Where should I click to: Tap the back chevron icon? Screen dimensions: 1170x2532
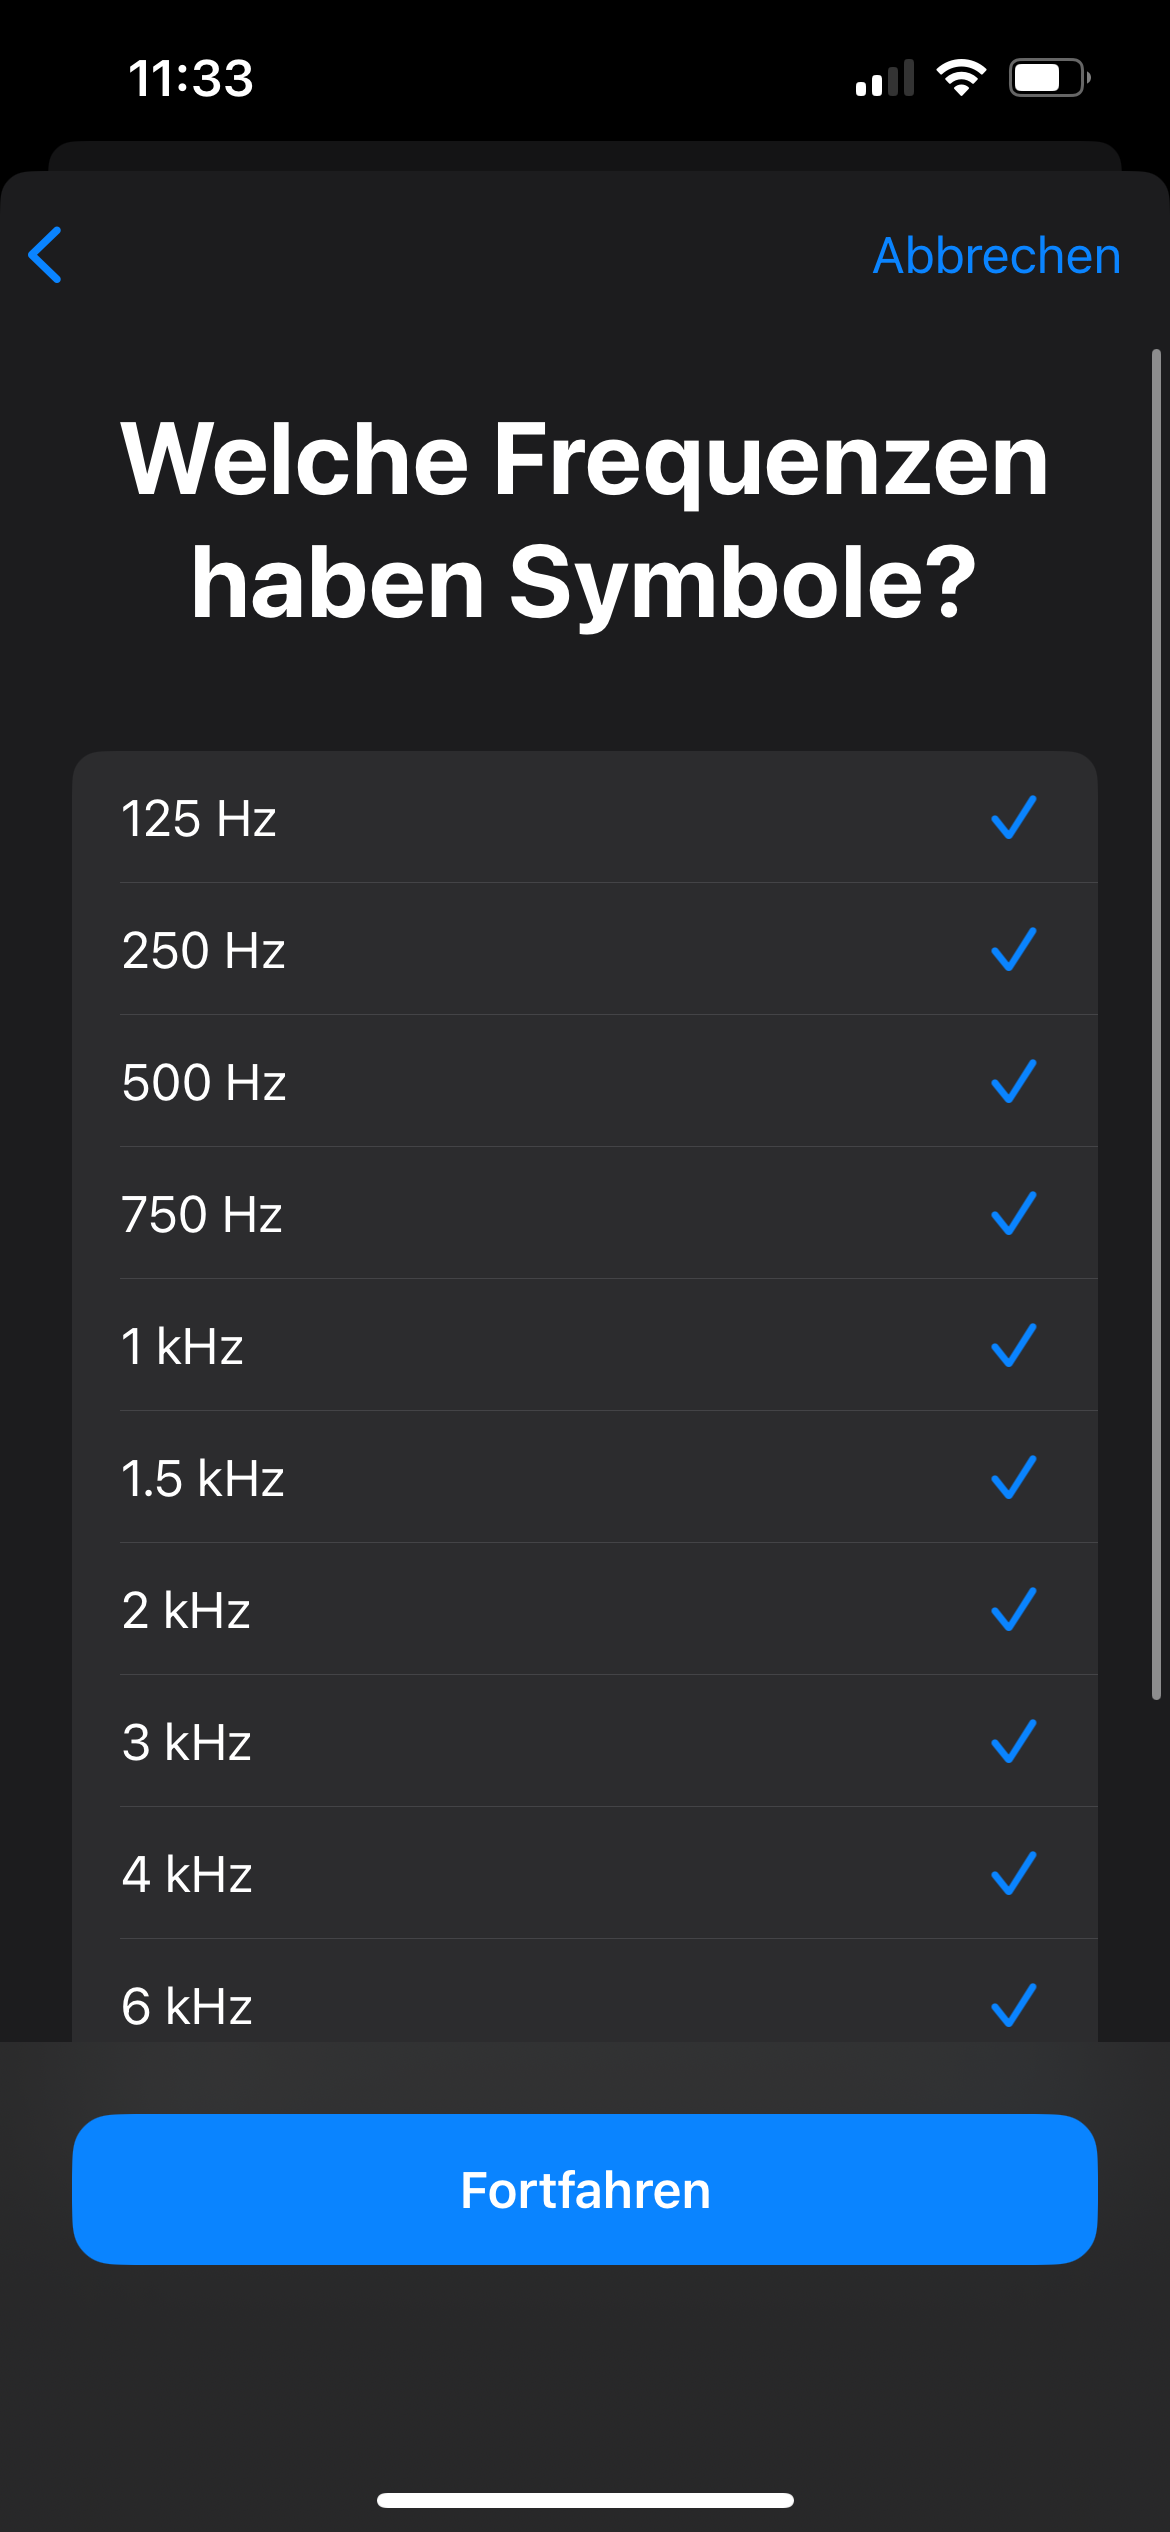coord(46,255)
